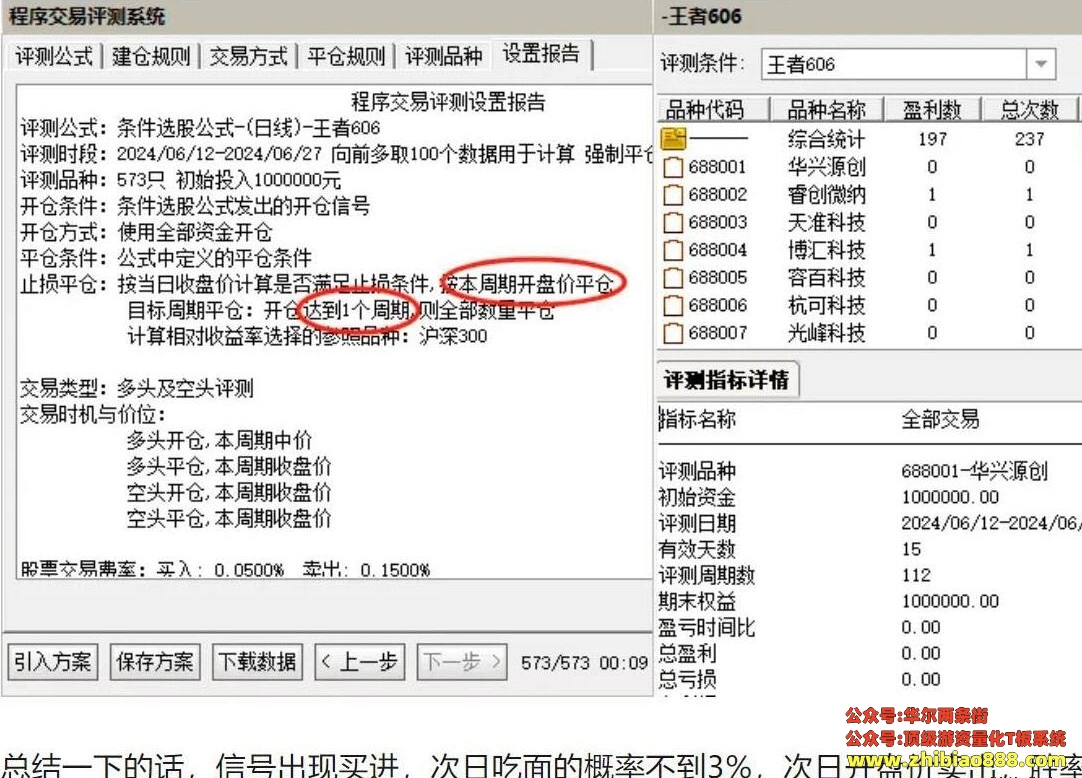Select stock name 博汇科技
1082x778 pixels.
click(826, 249)
